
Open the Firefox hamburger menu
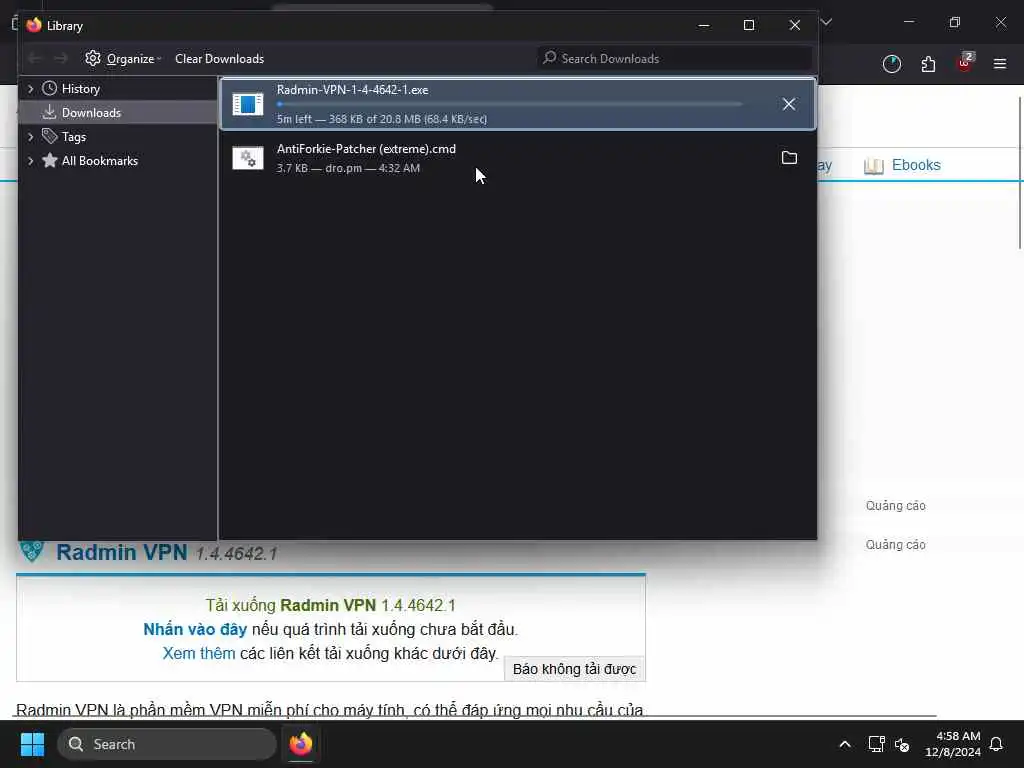[1000, 64]
